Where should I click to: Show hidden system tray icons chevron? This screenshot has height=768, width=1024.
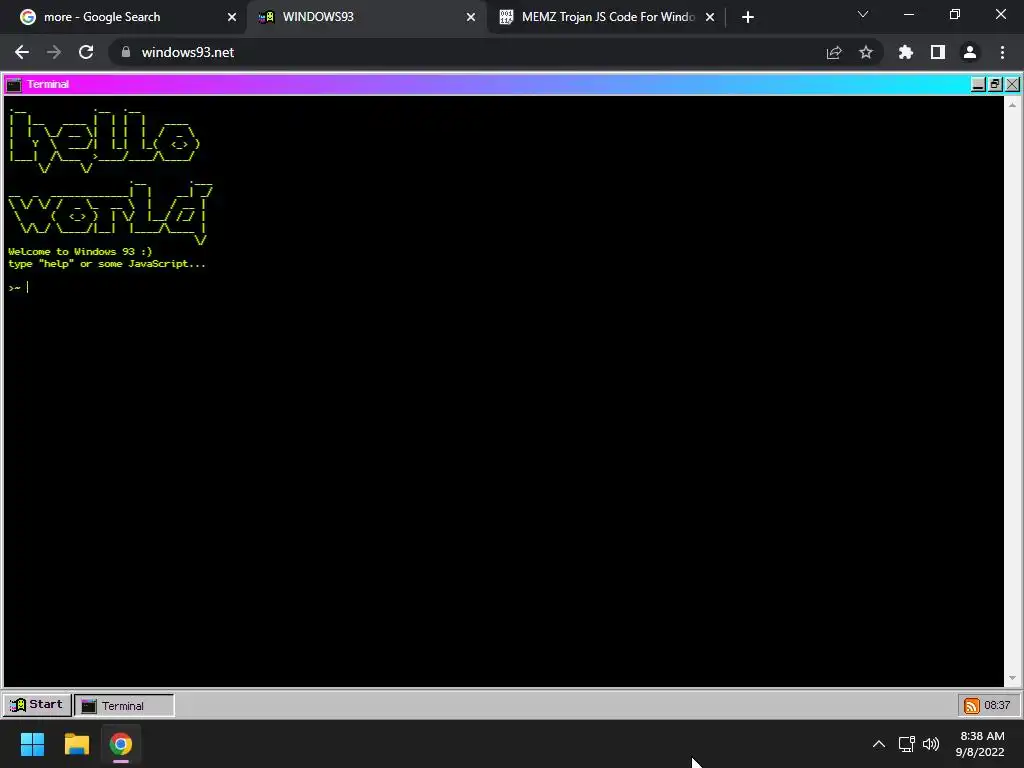pyautogui.click(x=879, y=744)
